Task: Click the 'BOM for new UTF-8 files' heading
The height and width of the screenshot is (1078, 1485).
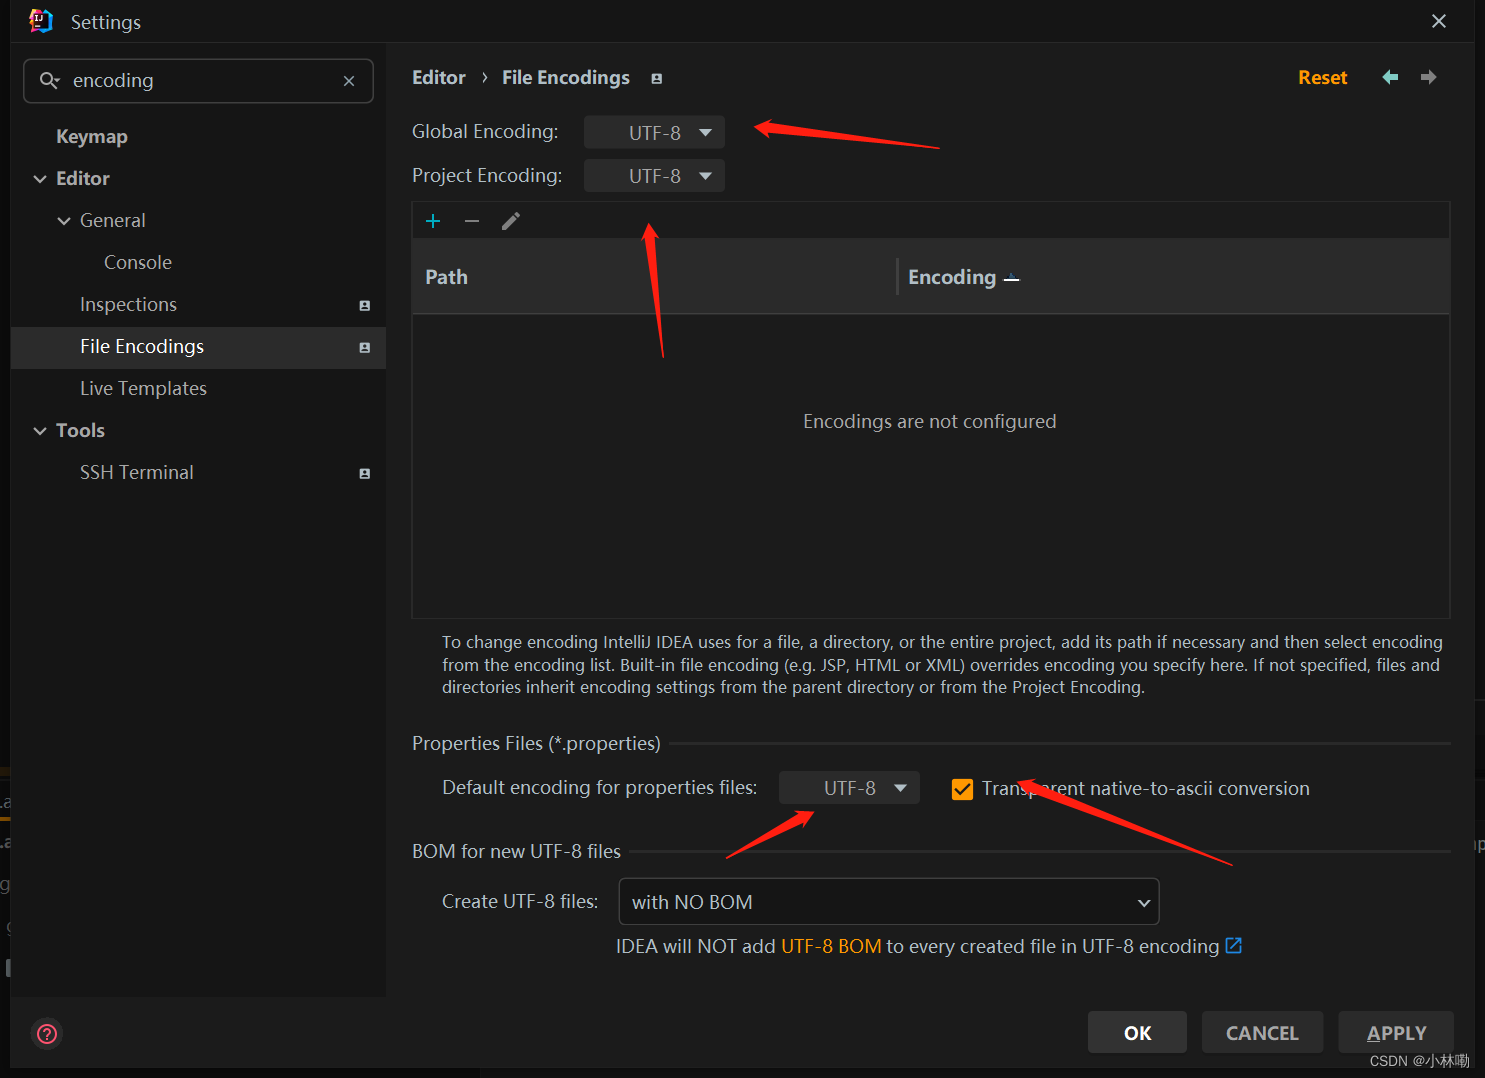Action: (516, 851)
